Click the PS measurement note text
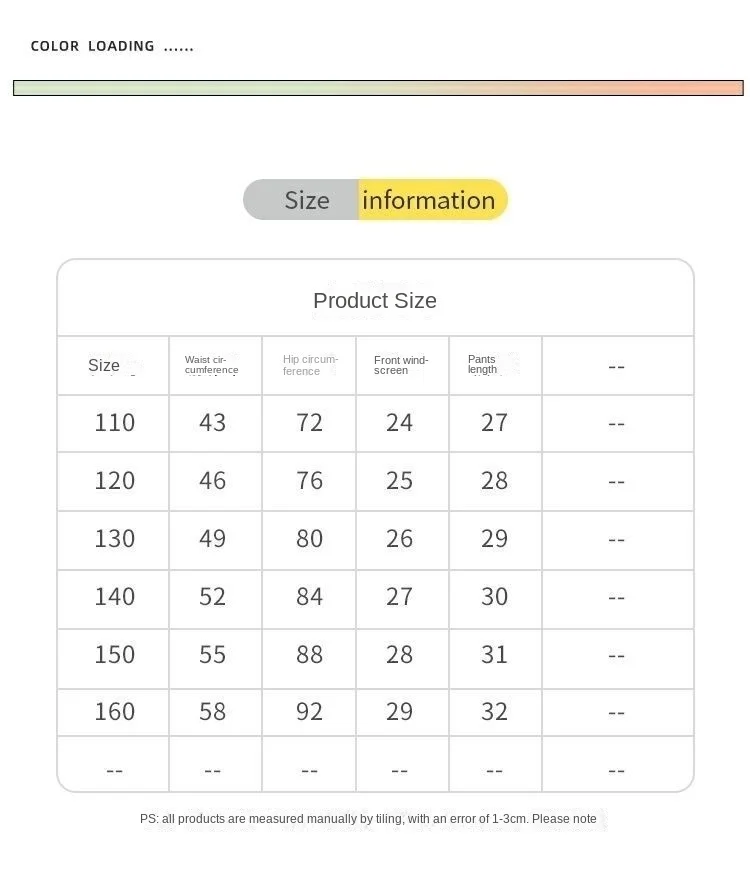Viewport: 750px width, 884px height. pyautogui.click(x=368, y=819)
